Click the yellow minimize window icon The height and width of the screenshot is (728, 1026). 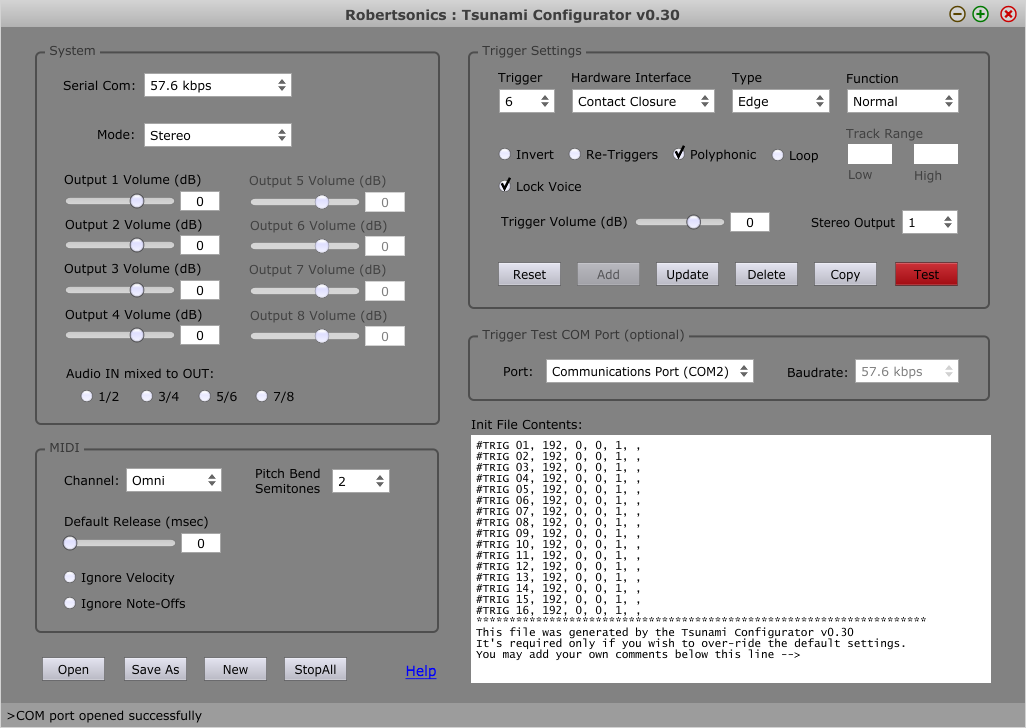[x=957, y=14]
